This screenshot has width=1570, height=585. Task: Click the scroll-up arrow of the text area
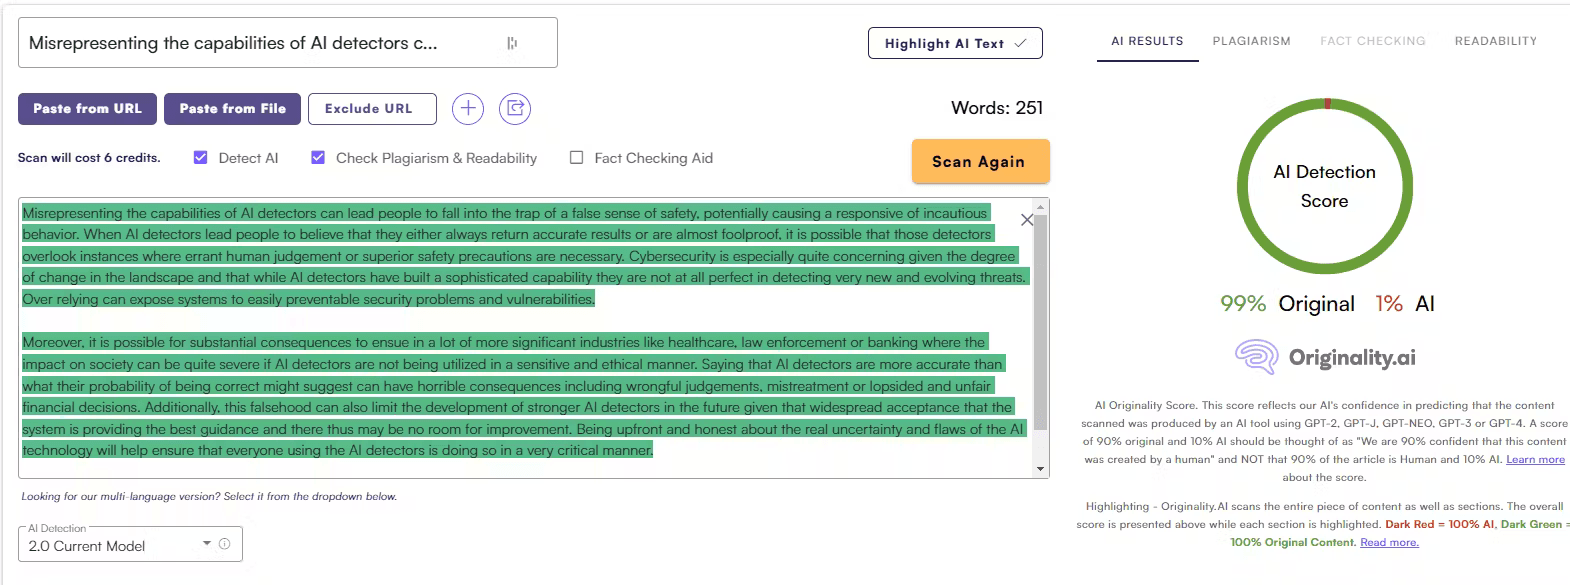(x=1041, y=207)
